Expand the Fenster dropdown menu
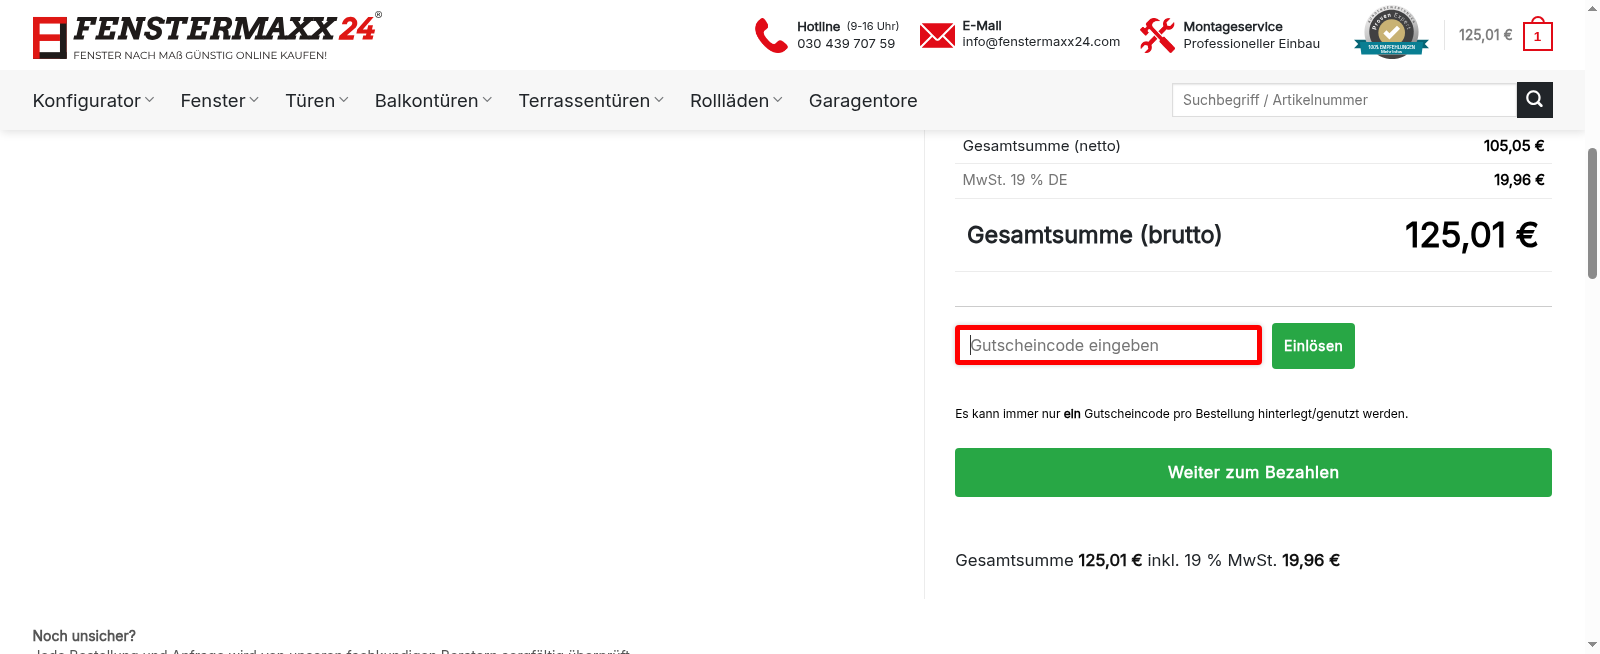The image size is (1600, 654). tap(219, 100)
